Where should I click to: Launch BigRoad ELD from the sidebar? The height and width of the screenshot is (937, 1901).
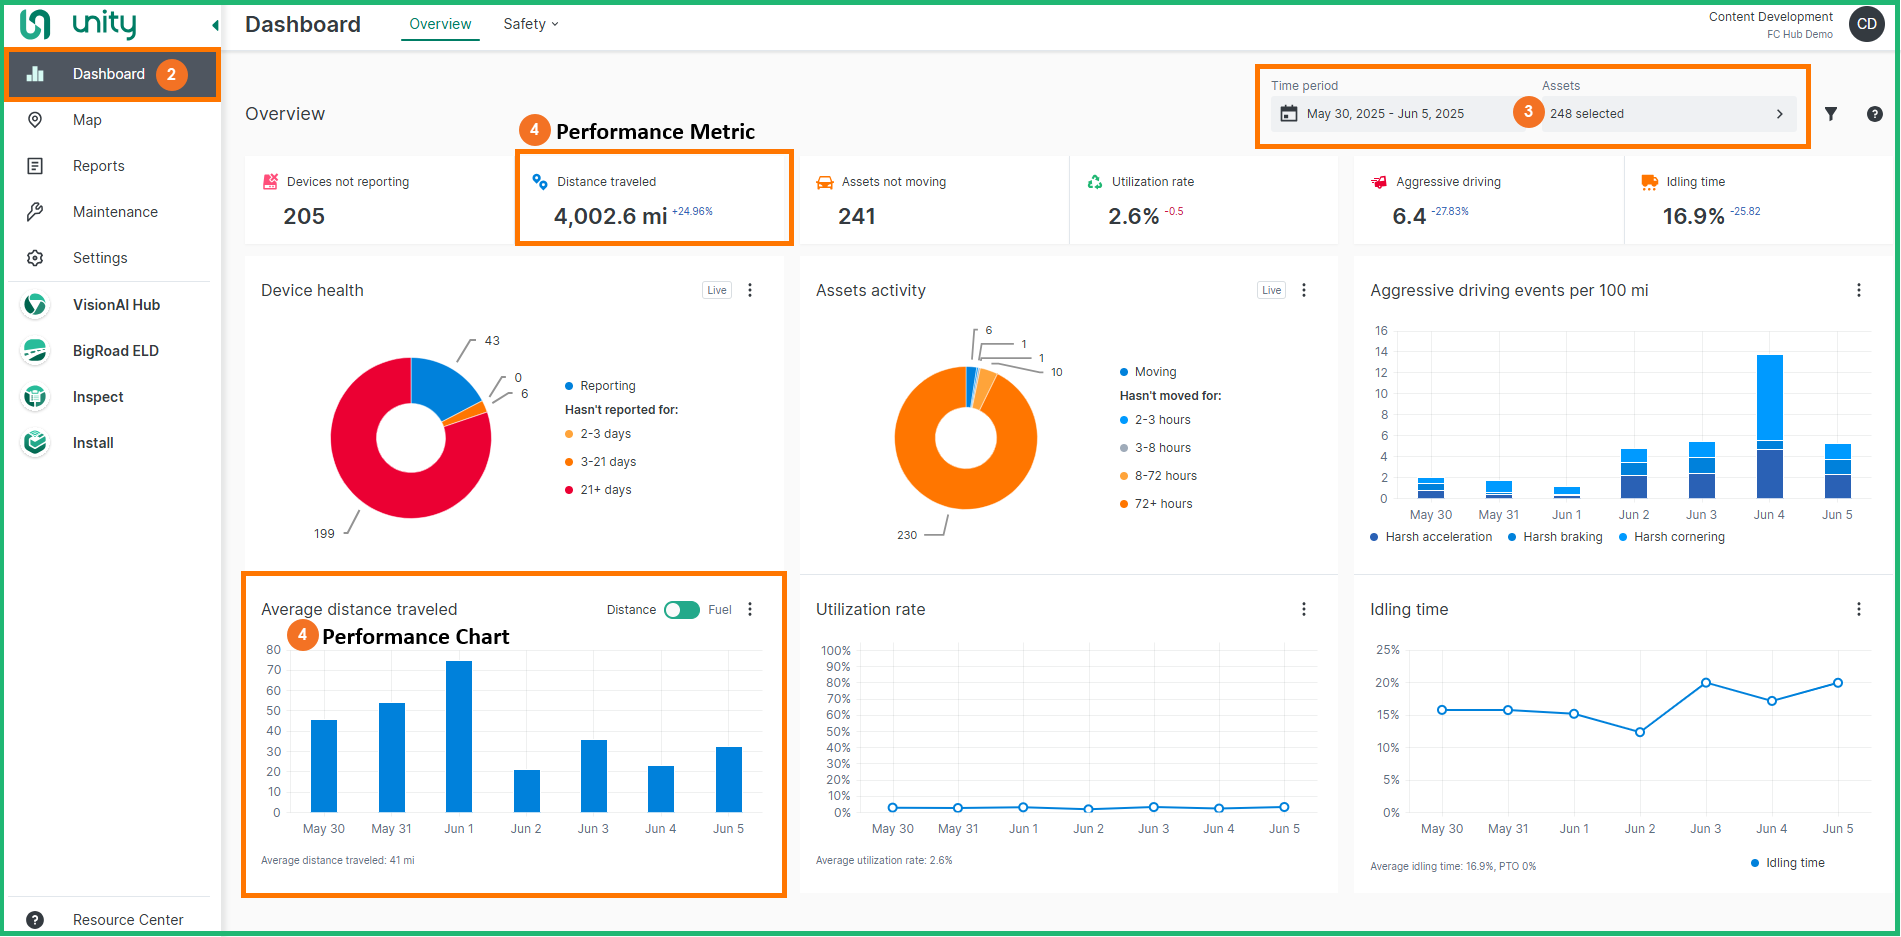coord(115,351)
